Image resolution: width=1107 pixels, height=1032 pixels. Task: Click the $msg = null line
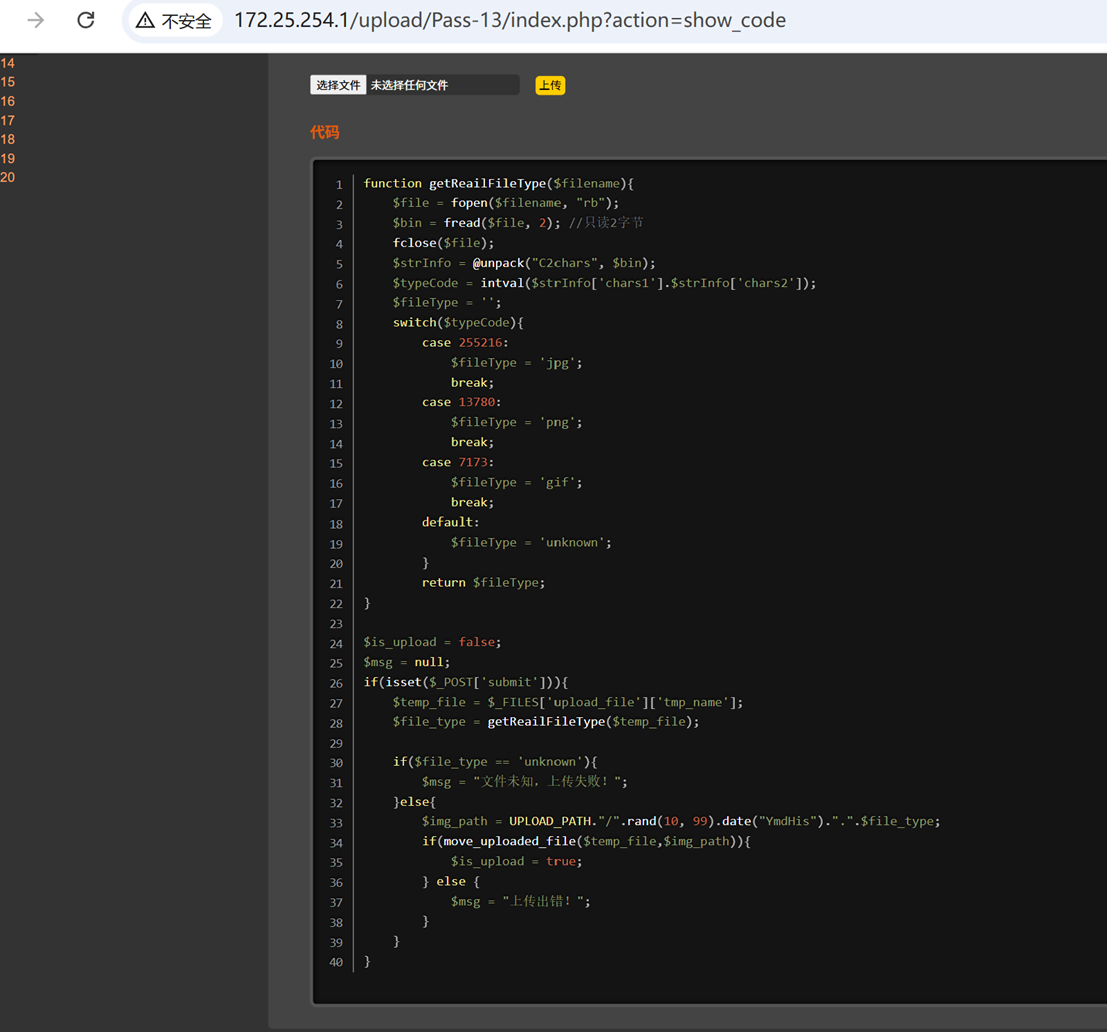[x=407, y=662]
